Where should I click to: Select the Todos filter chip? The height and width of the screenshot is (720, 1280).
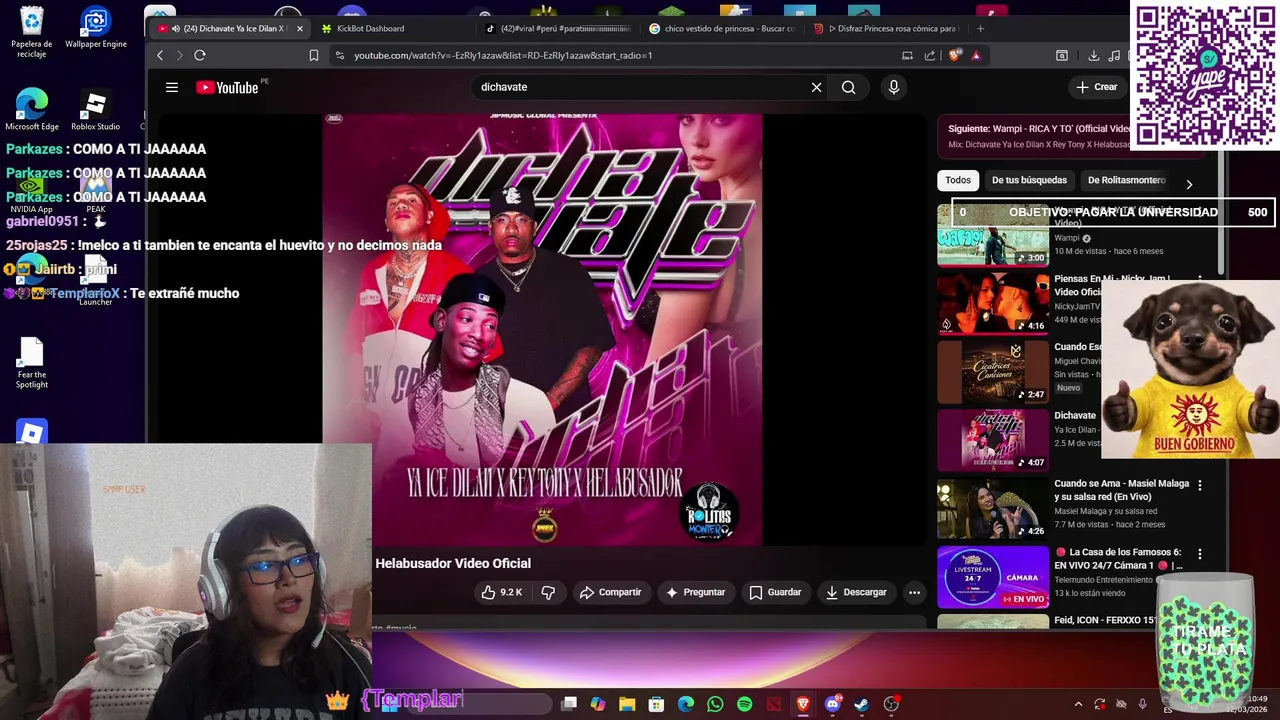tap(958, 180)
